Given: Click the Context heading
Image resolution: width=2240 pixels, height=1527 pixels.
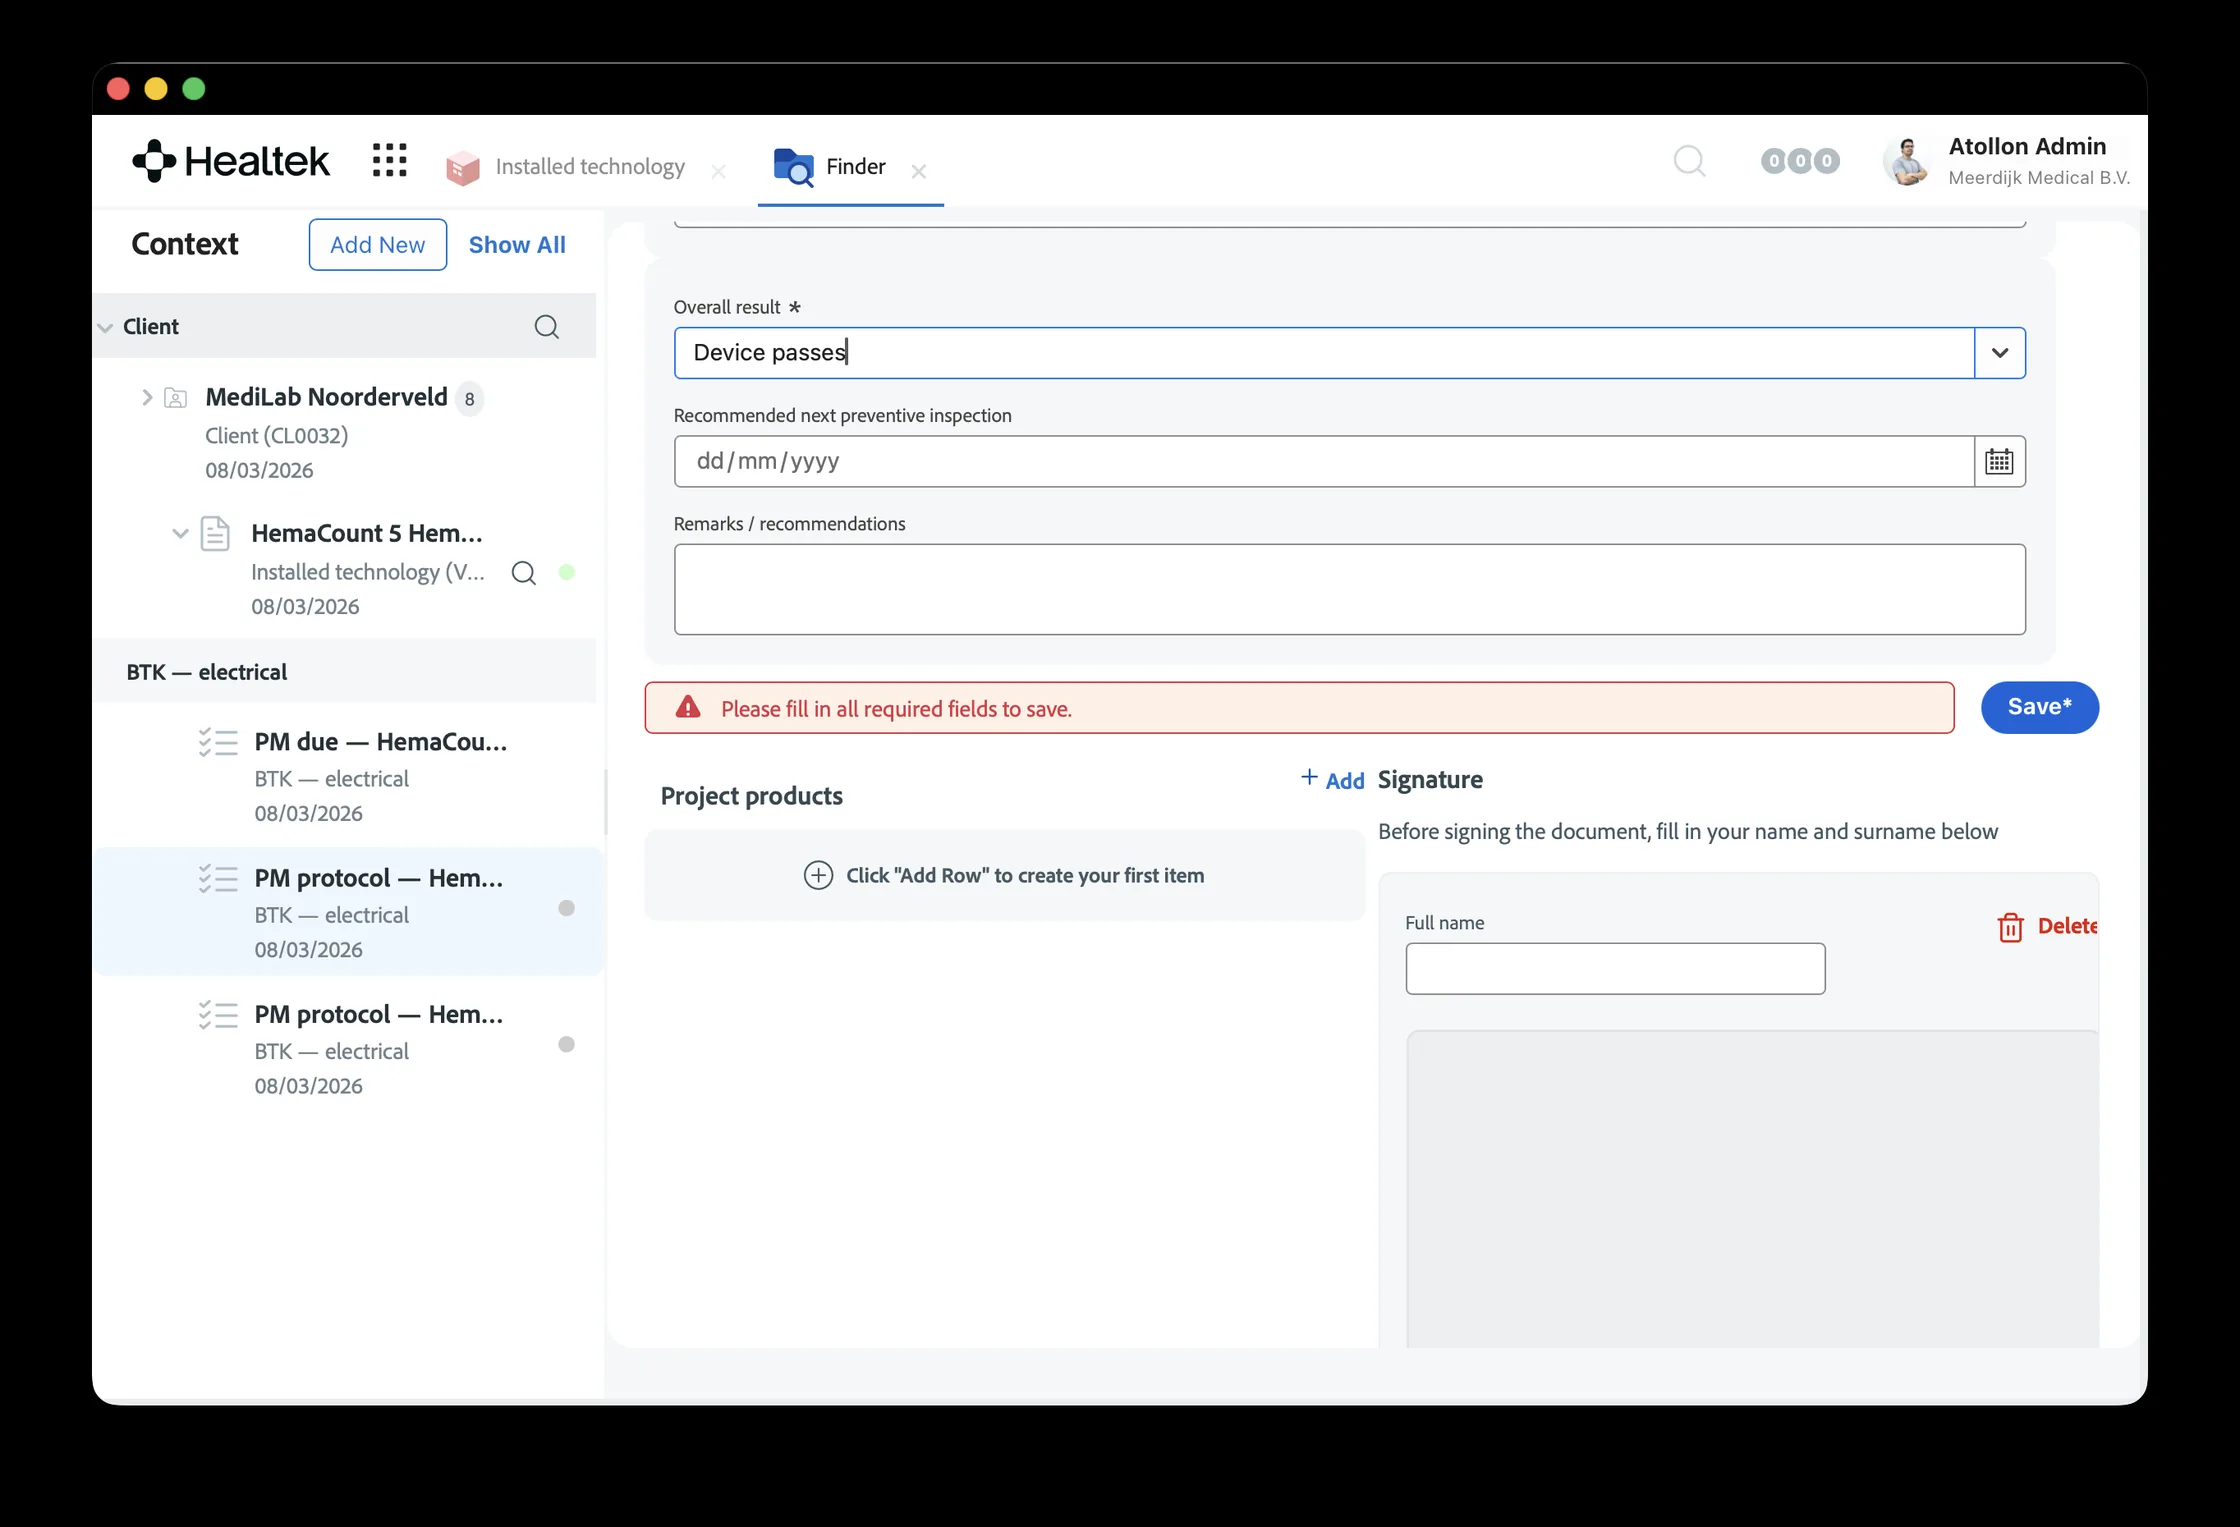Looking at the screenshot, I should (185, 244).
